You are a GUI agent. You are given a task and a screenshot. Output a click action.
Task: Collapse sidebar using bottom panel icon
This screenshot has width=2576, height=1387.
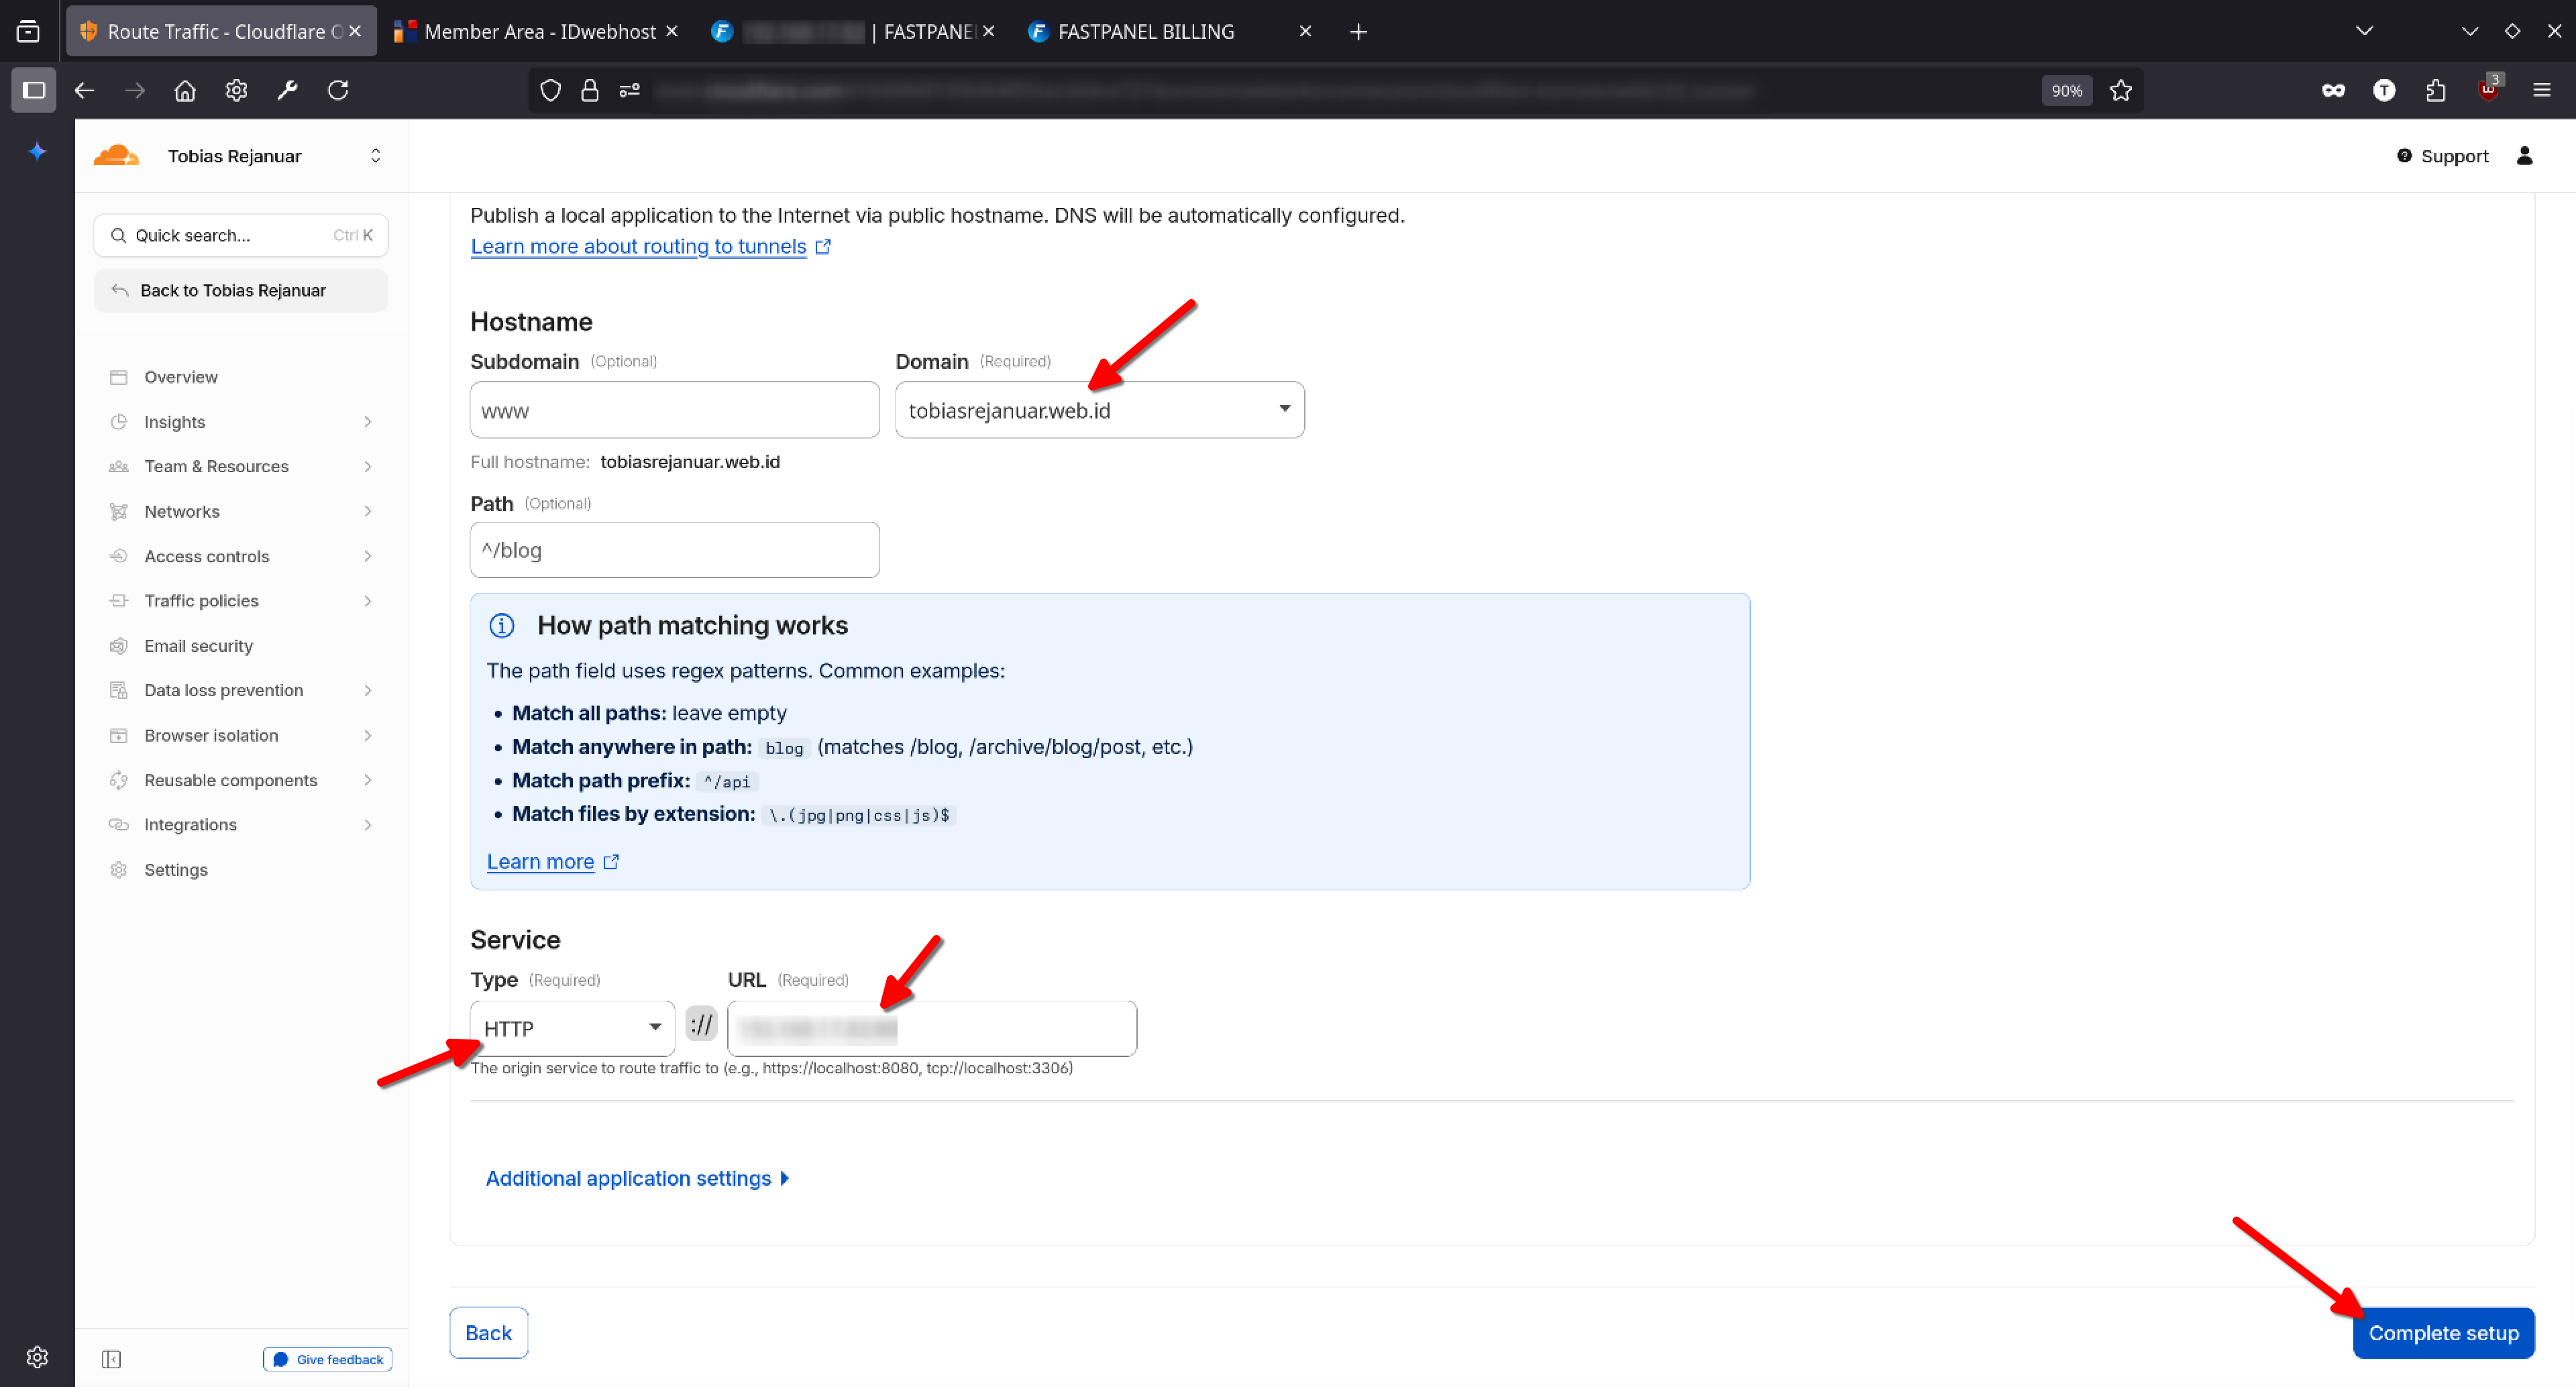click(111, 1359)
